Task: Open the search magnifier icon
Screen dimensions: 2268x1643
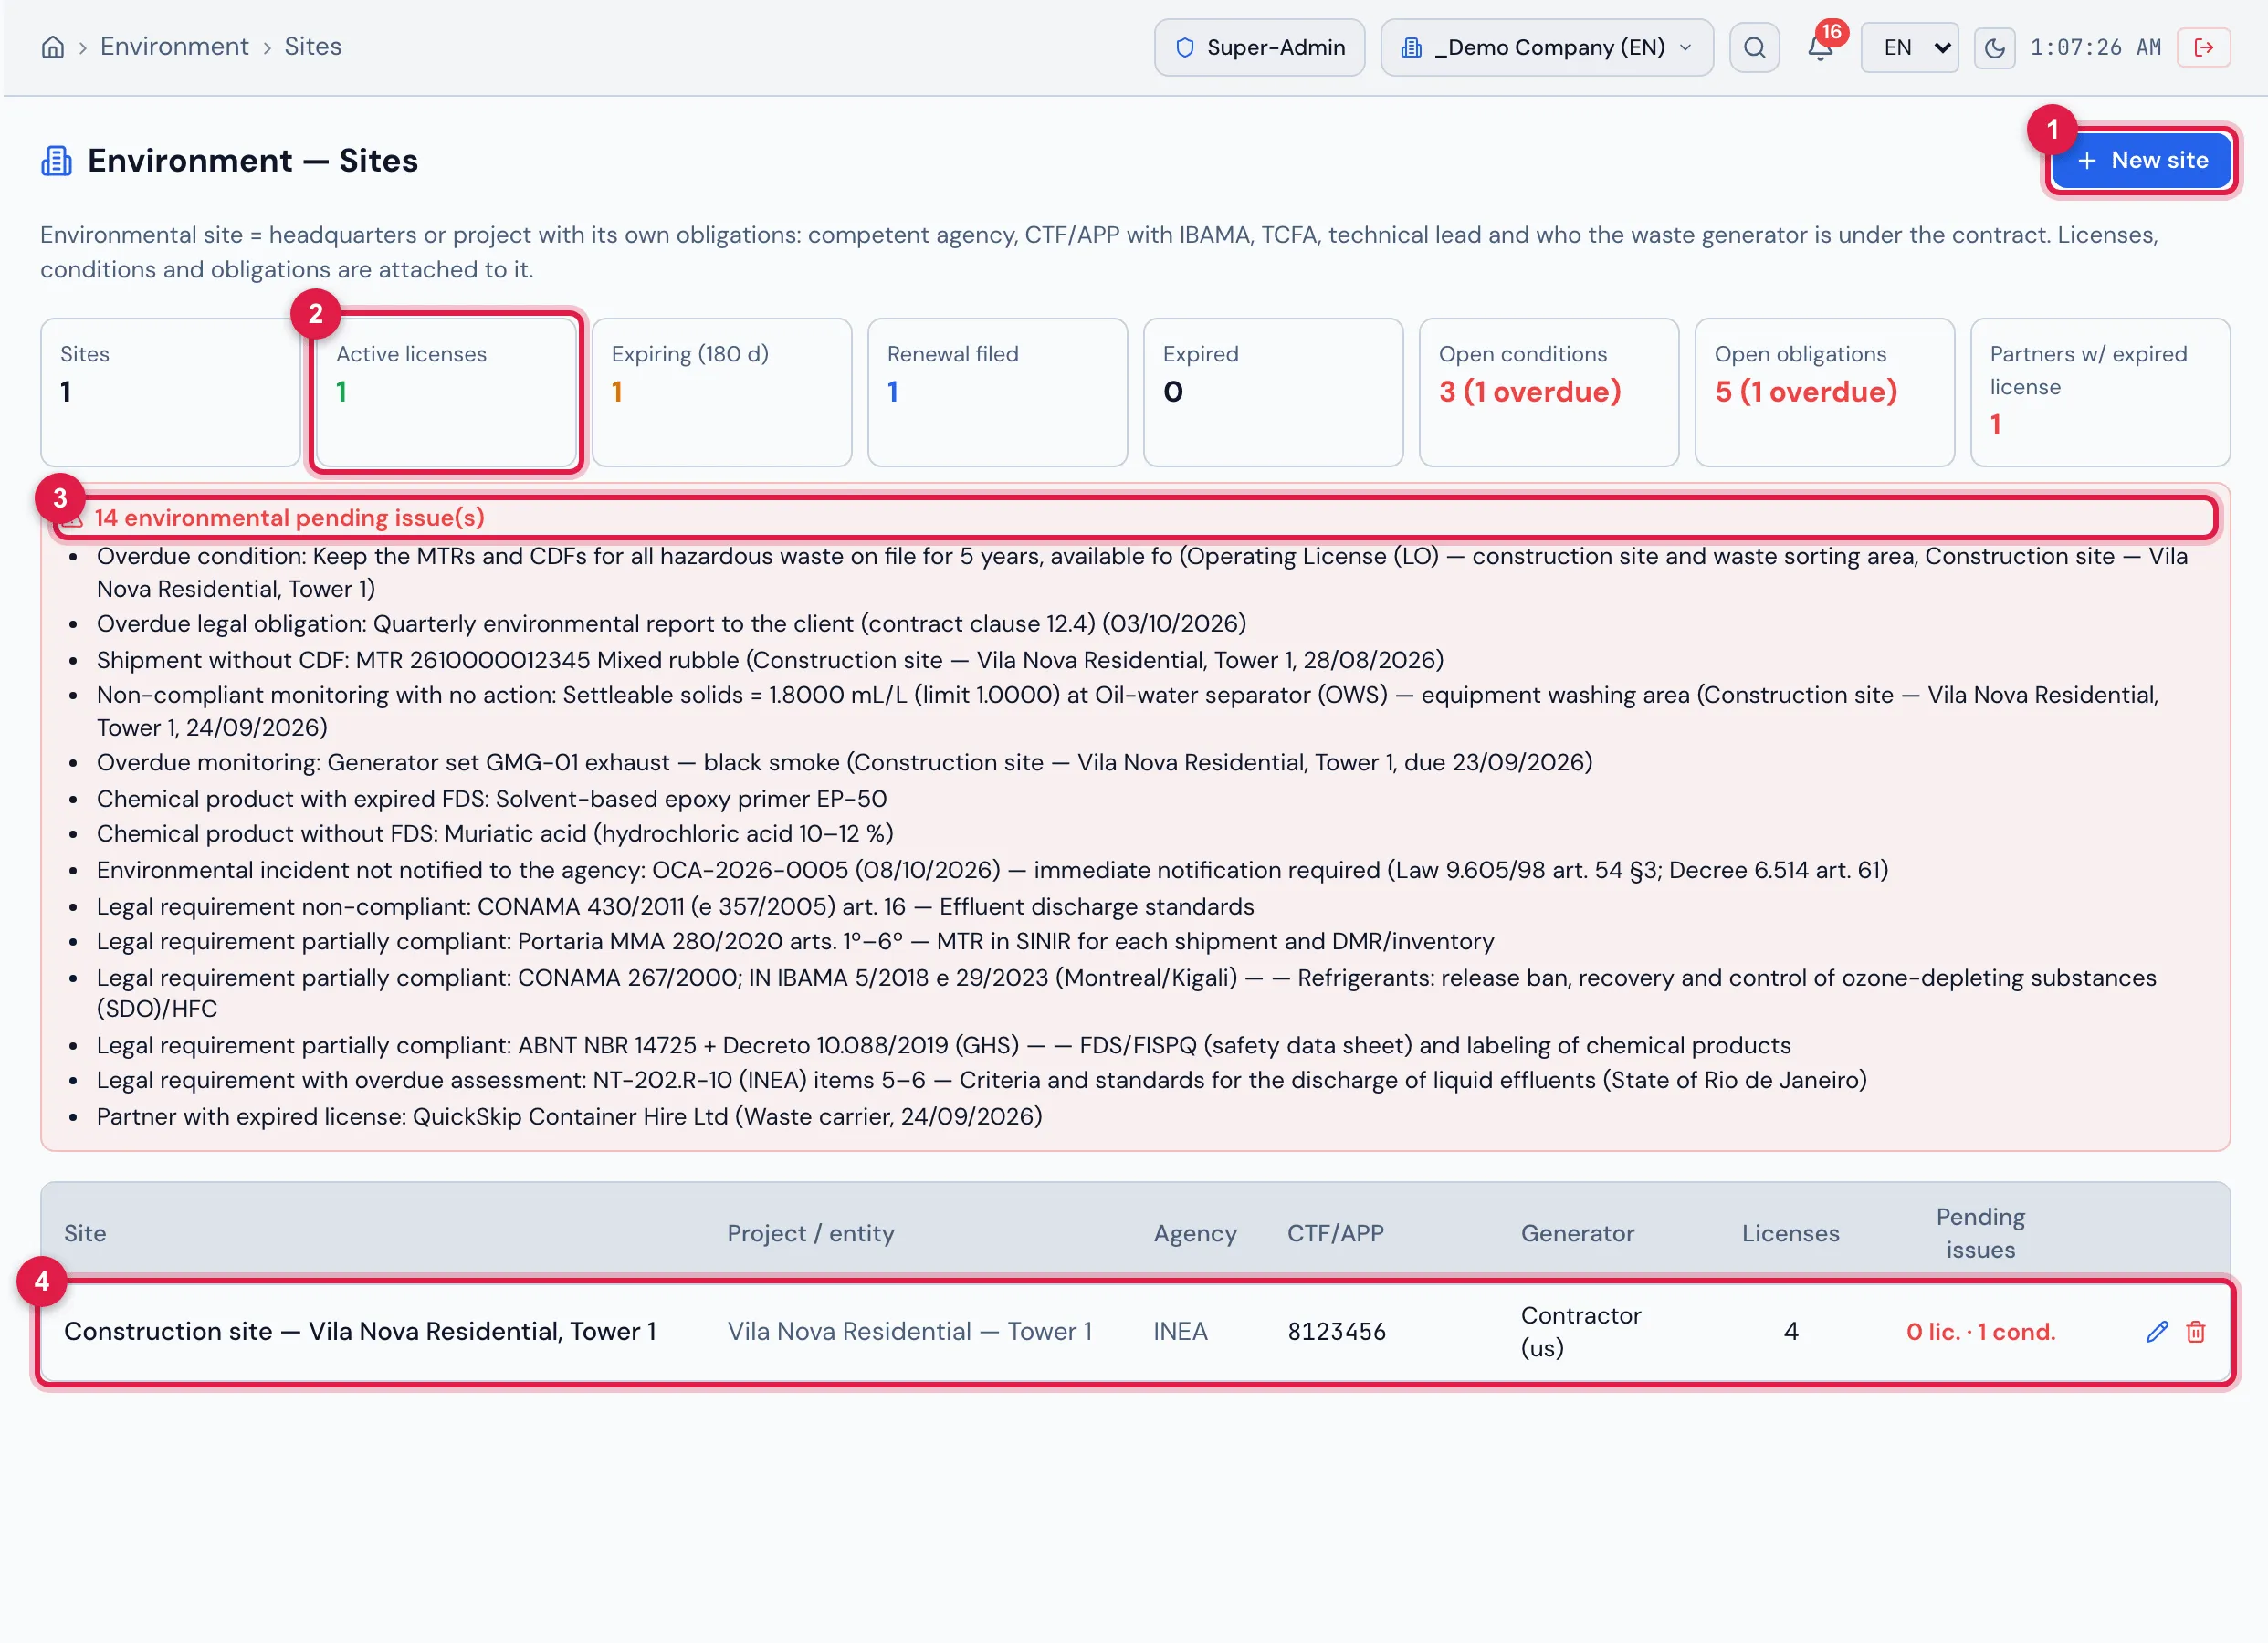Action: [1754, 47]
